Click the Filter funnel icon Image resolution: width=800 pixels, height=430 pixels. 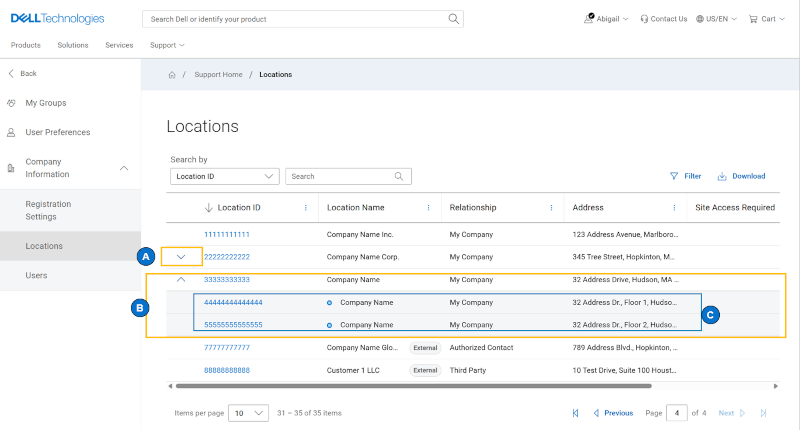pyautogui.click(x=674, y=176)
